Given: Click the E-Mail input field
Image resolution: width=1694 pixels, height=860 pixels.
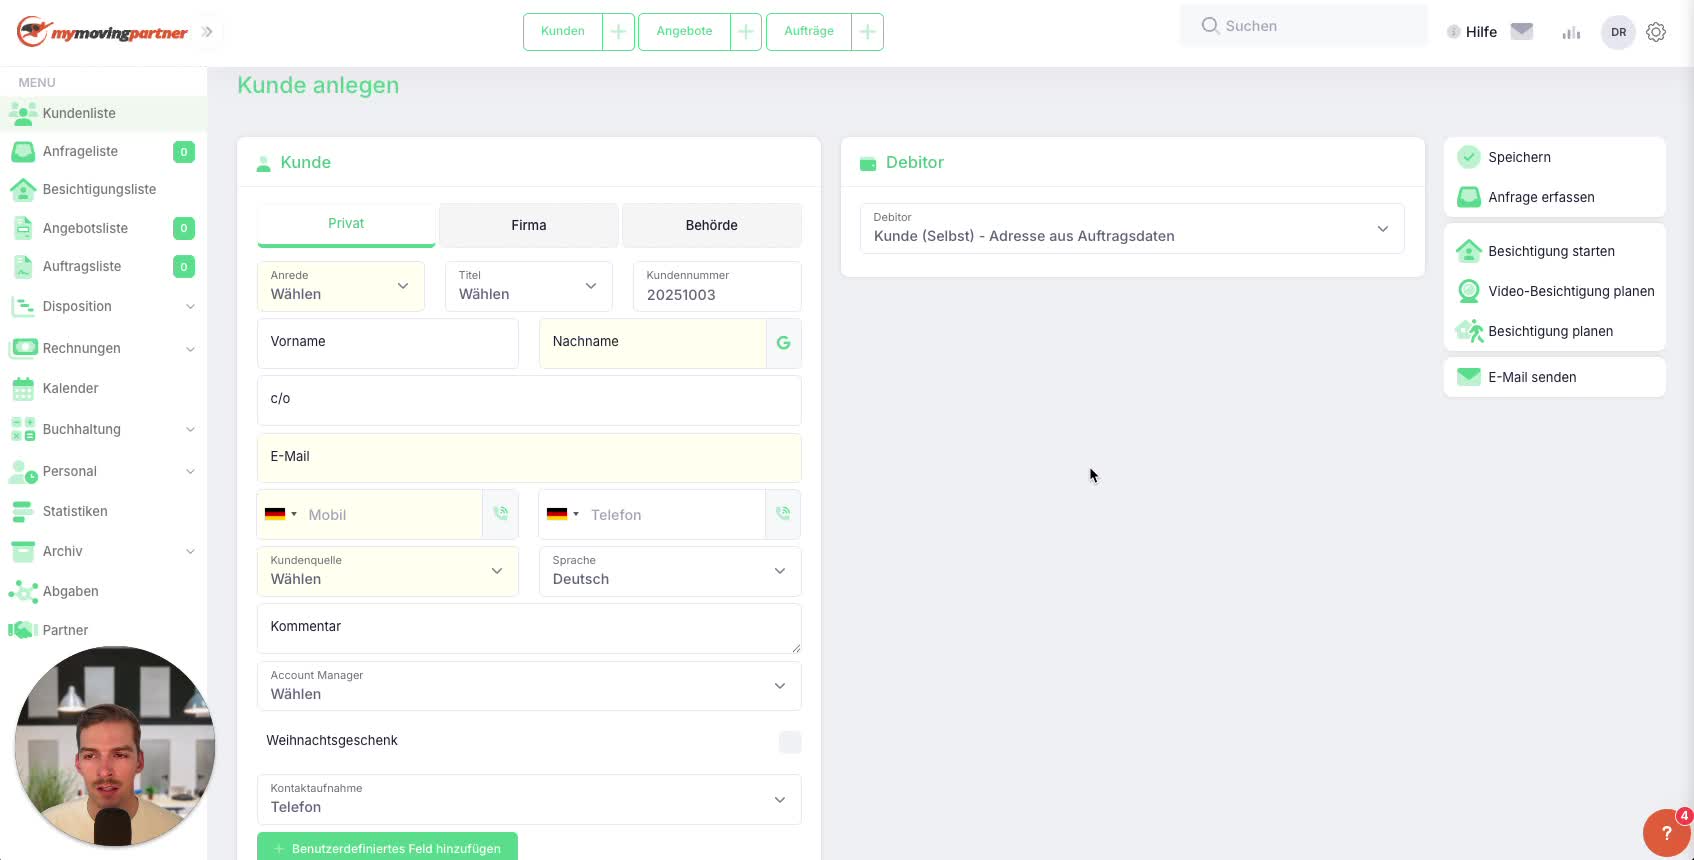Looking at the screenshot, I should pos(529,457).
